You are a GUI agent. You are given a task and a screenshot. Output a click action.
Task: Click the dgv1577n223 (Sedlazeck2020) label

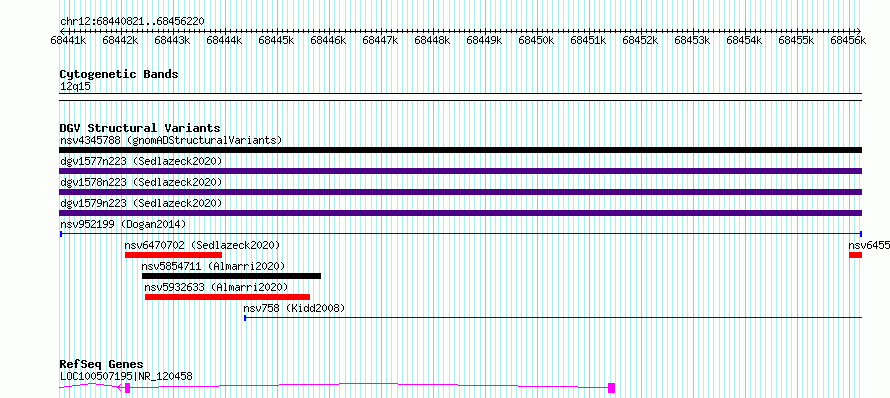point(141,161)
